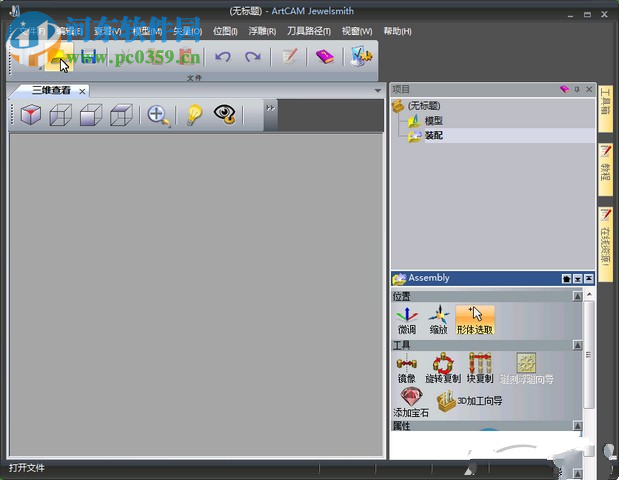Activate the 形体选取 selection tool
Image resolution: width=619 pixels, height=480 pixels.
(x=475, y=320)
